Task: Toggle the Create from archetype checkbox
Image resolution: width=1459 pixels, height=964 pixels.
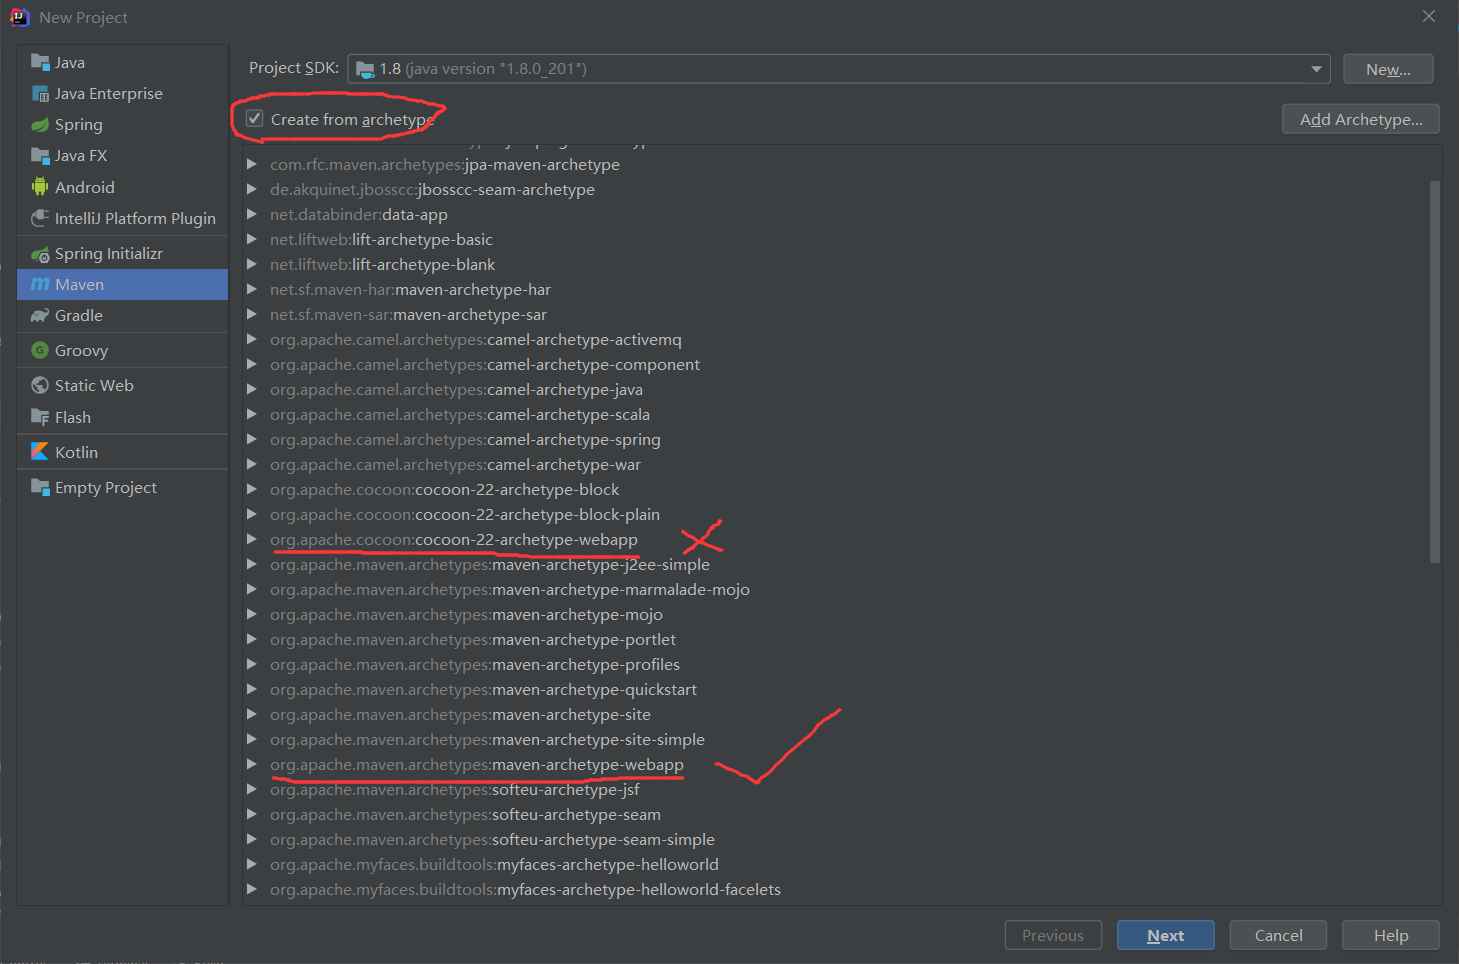Action: [x=255, y=119]
